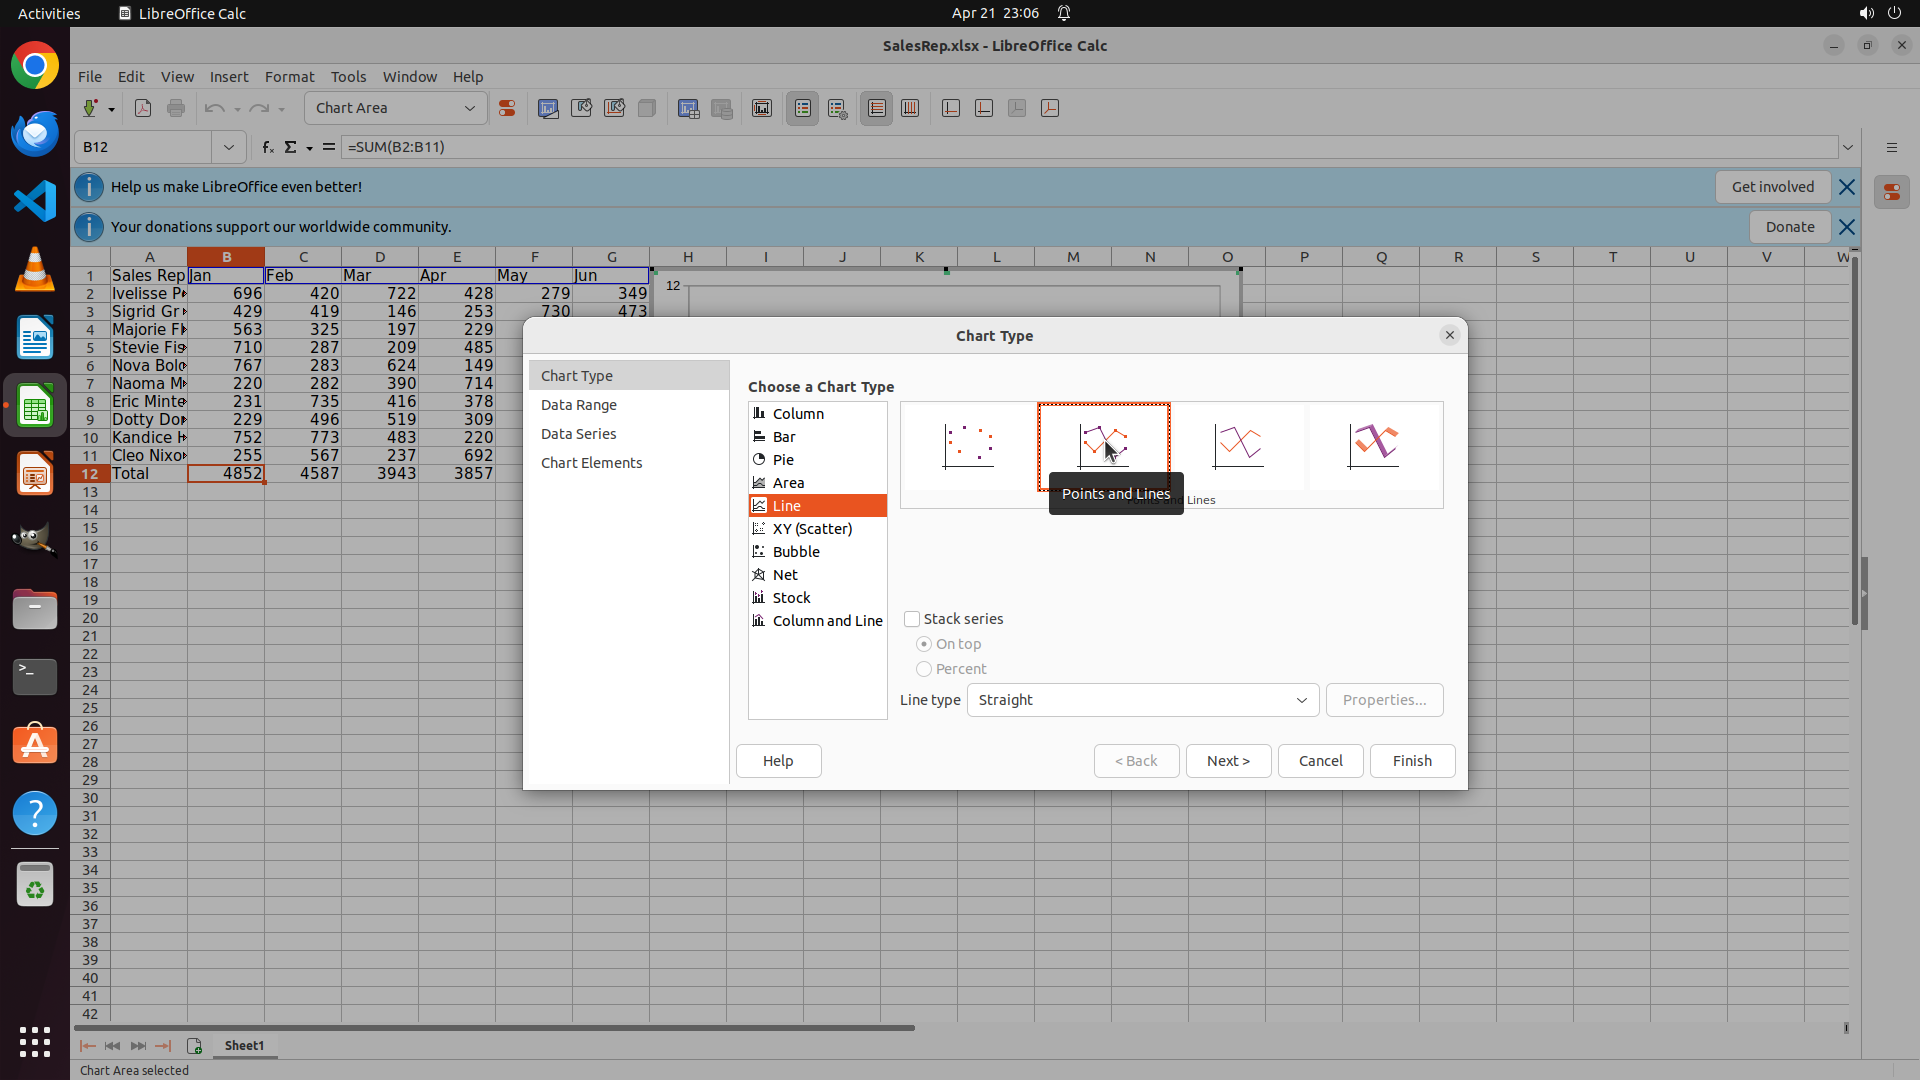The width and height of the screenshot is (1920, 1080).
Task: Open the Name Box dropdown arrow
Action: [x=229, y=147]
